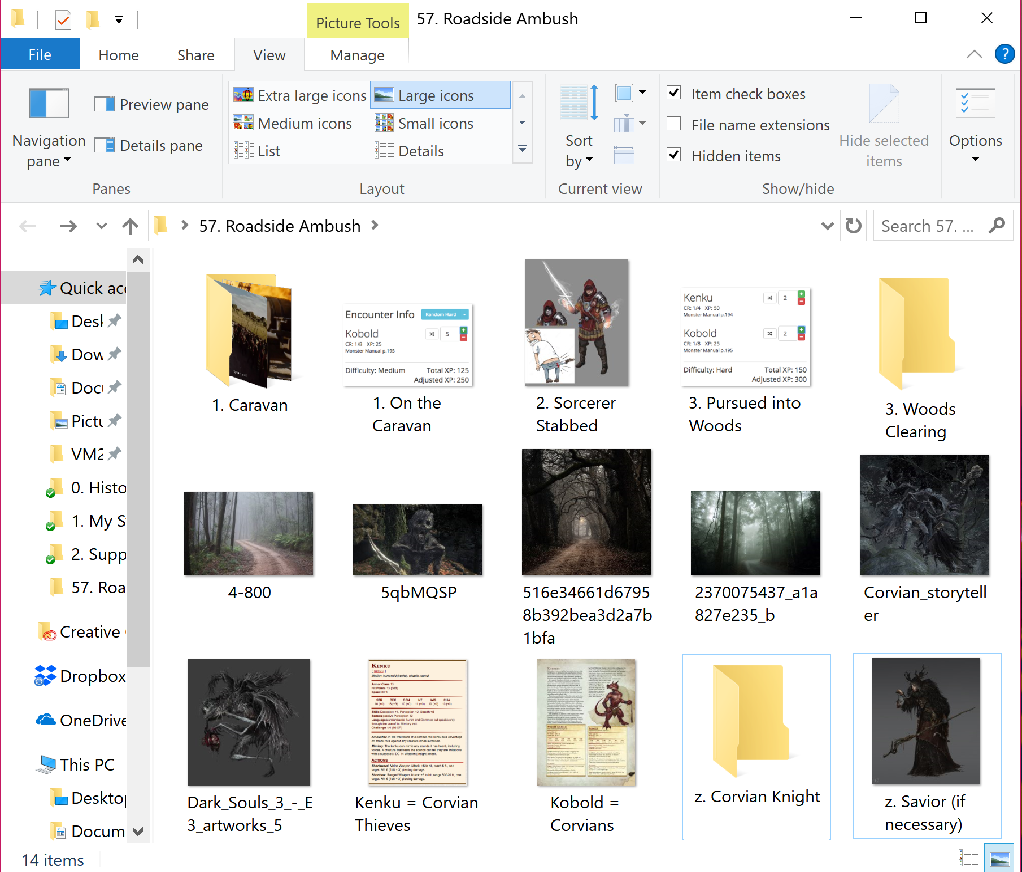Select Small icons layout
Image resolution: width=1022 pixels, height=872 pixels.
(x=424, y=123)
